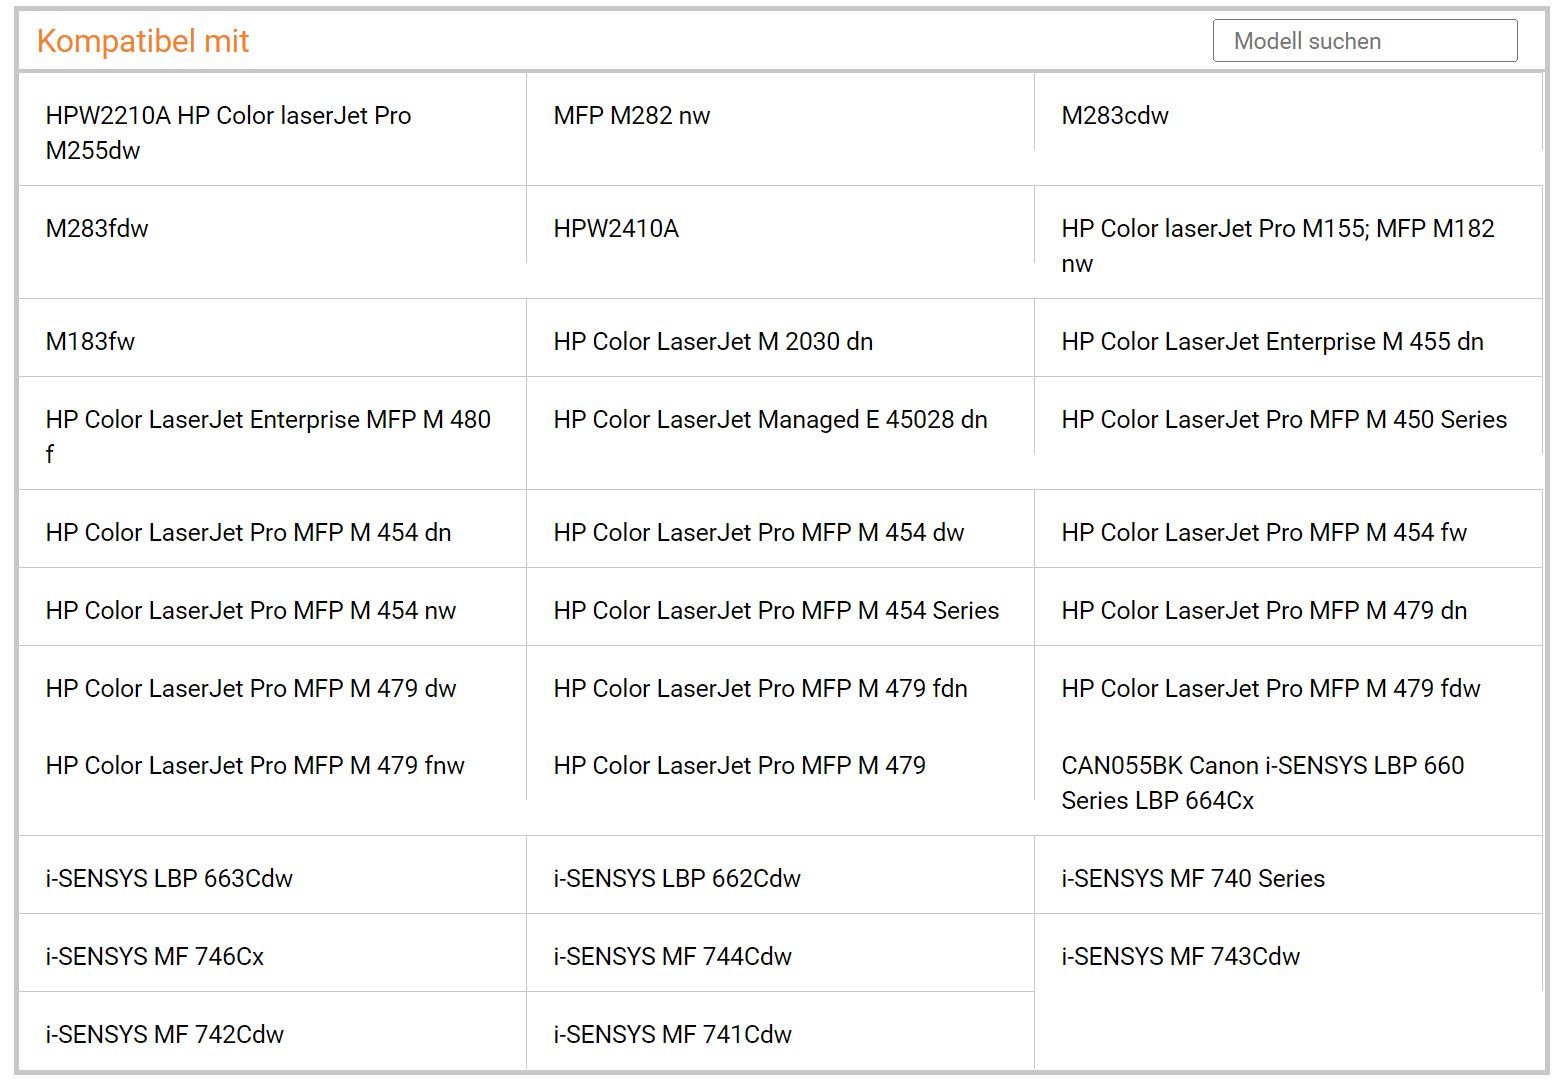Select the 'M183fw' entry
Viewport: 1561px width, 1083px height.
coord(90,342)
